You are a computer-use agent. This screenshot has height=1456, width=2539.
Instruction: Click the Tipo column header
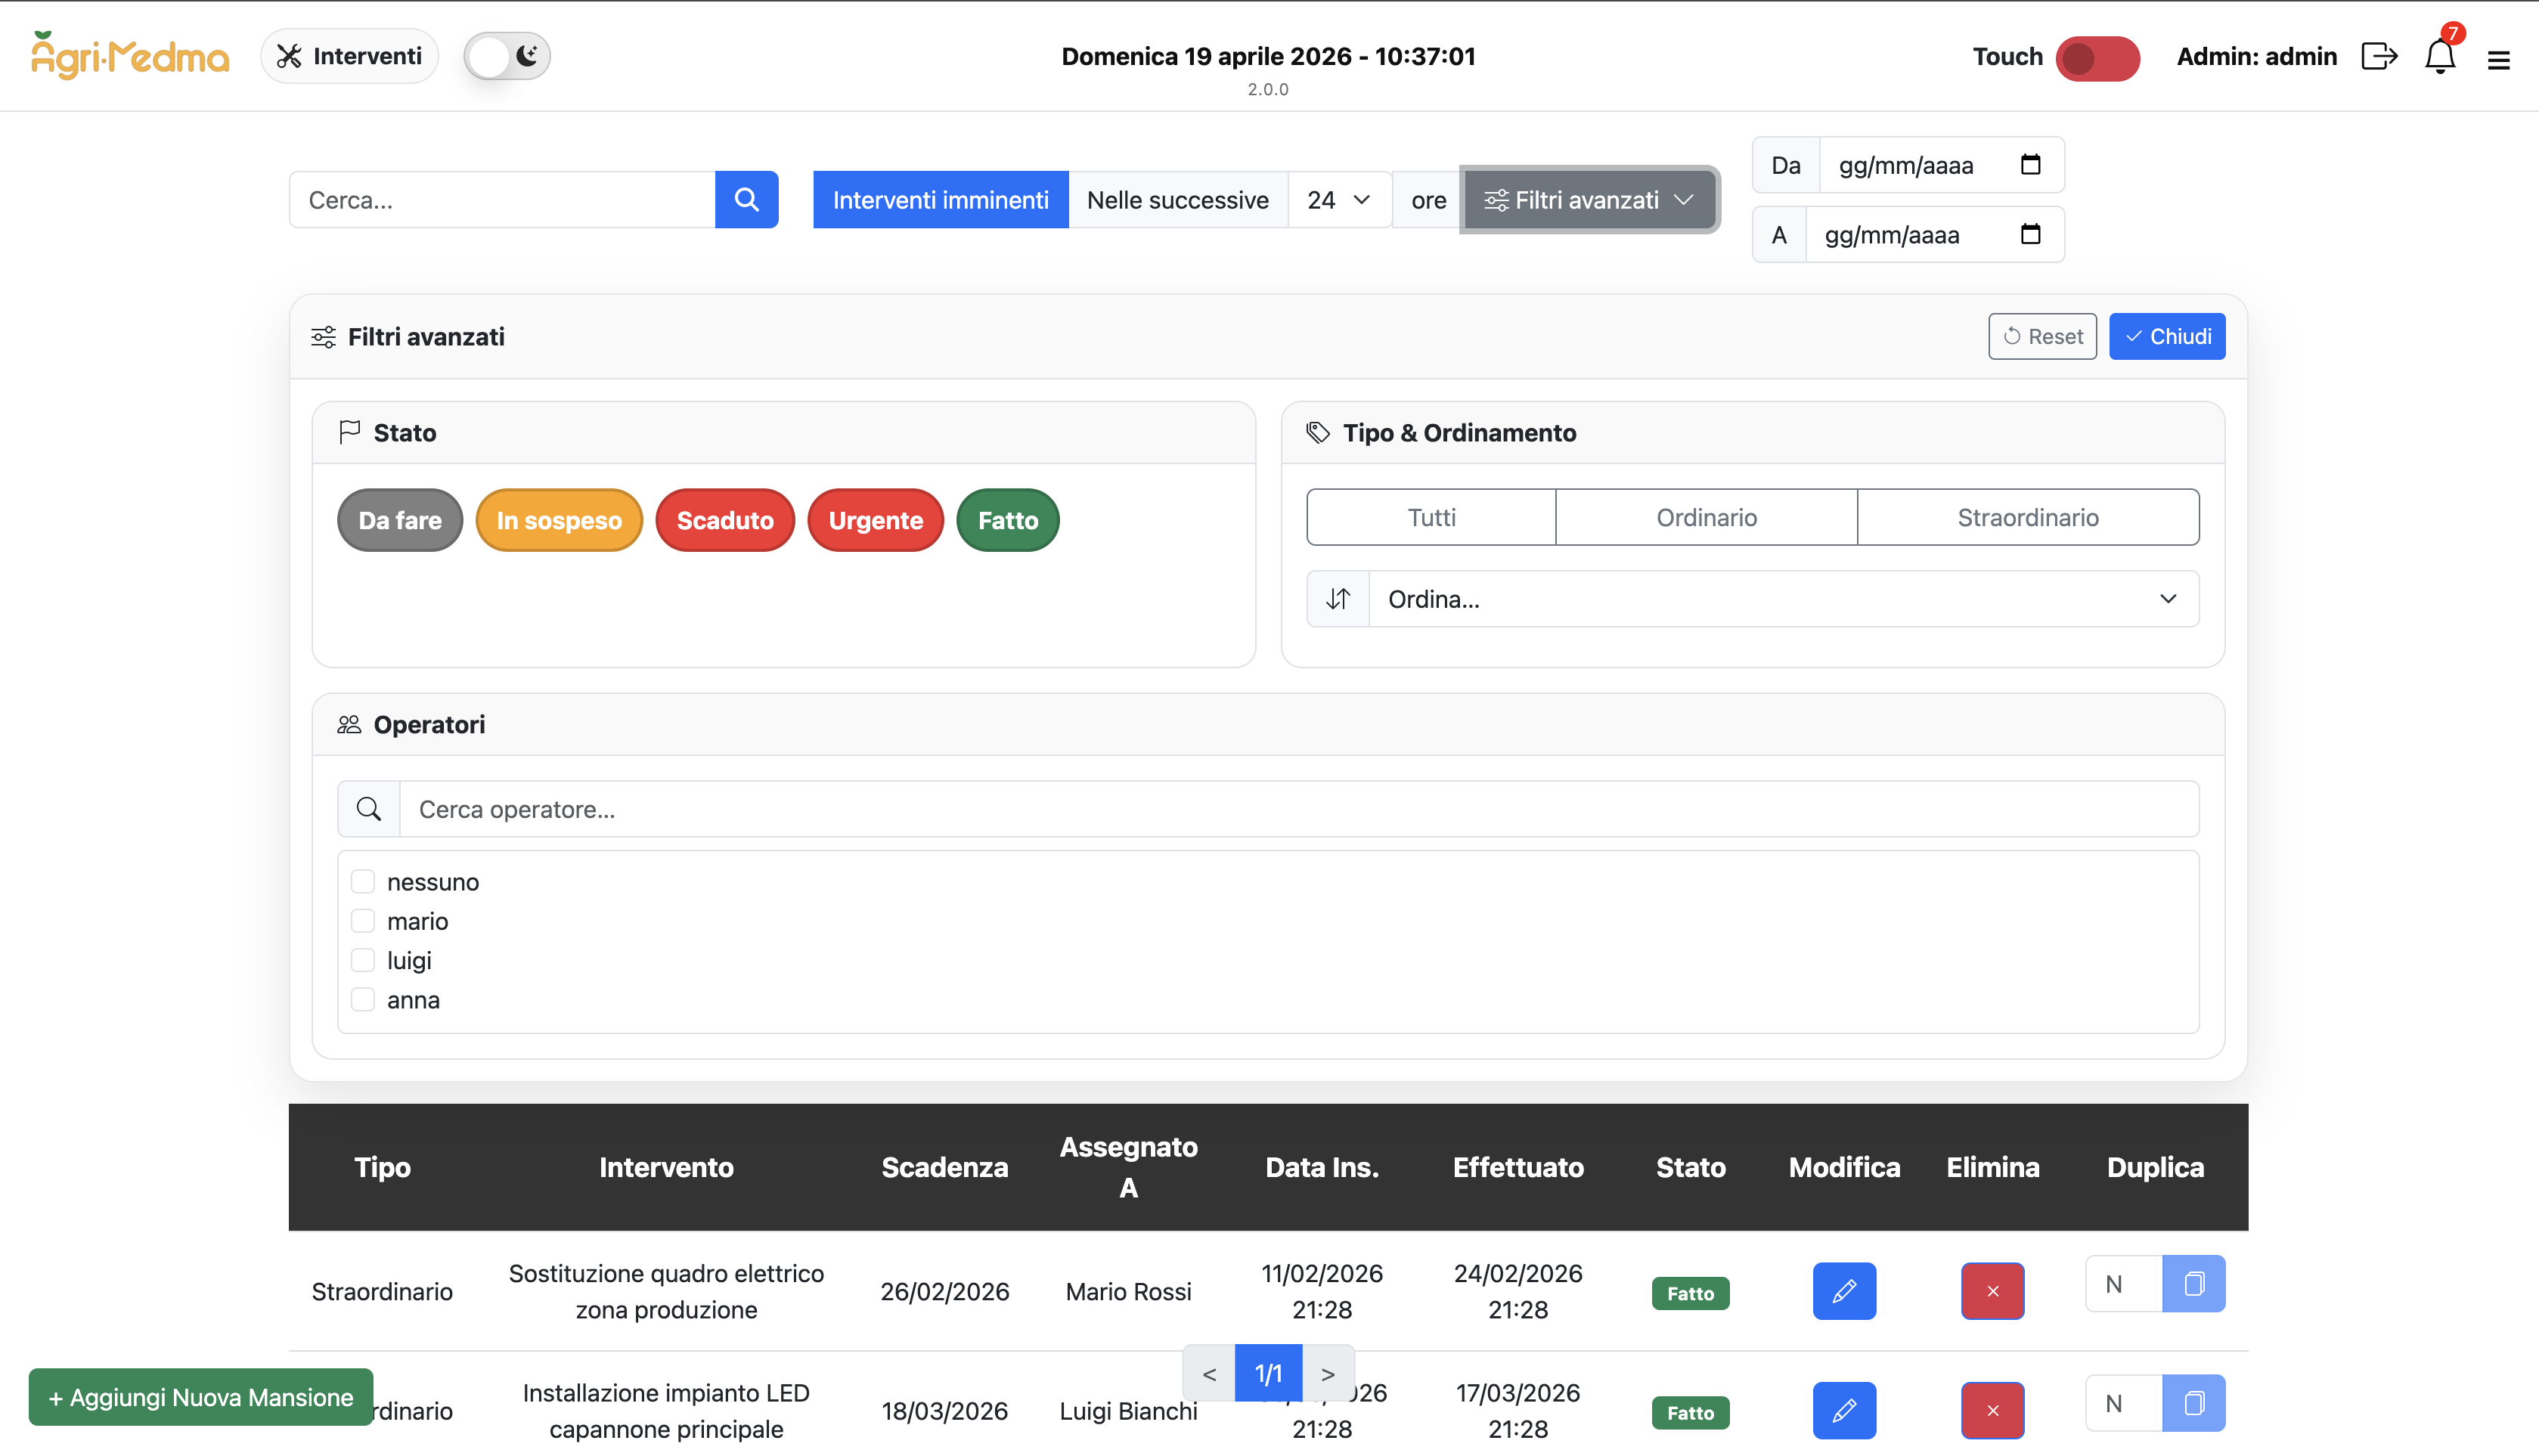[382, 1167]
